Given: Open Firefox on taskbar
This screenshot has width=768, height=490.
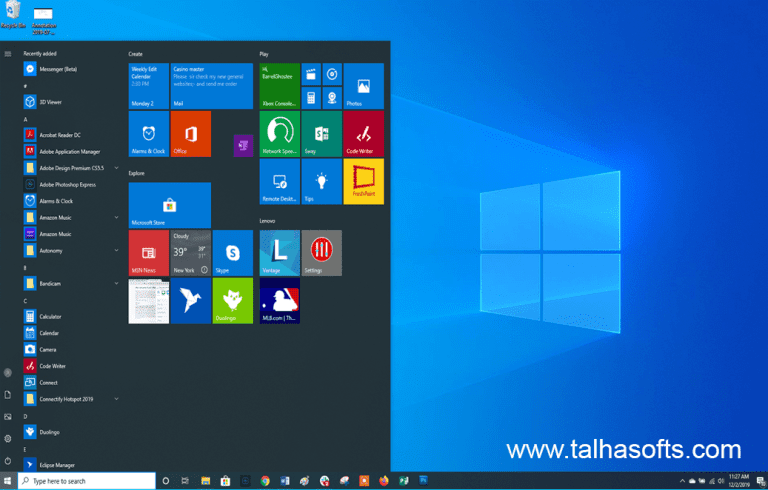Looking at the screenshot, I should (384, 481).
